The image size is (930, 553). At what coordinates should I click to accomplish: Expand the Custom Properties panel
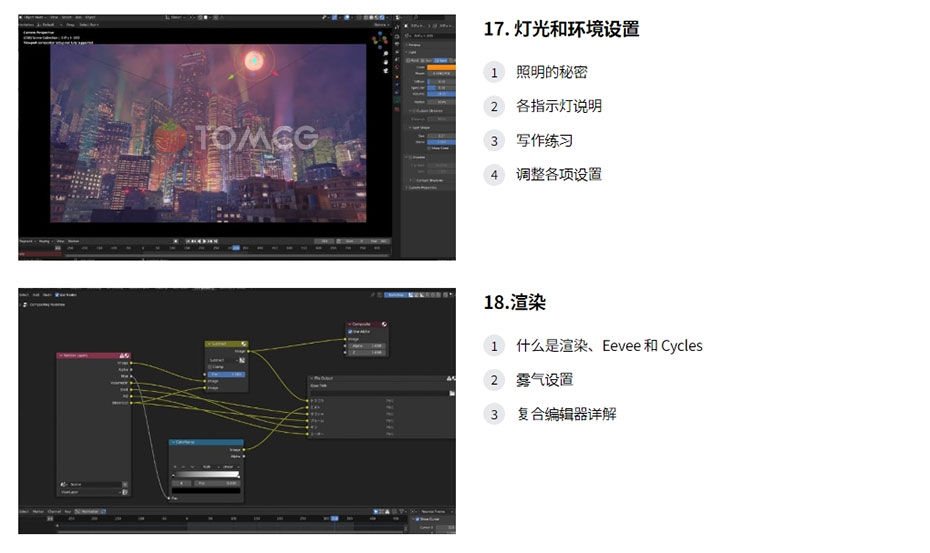[422, 187]
